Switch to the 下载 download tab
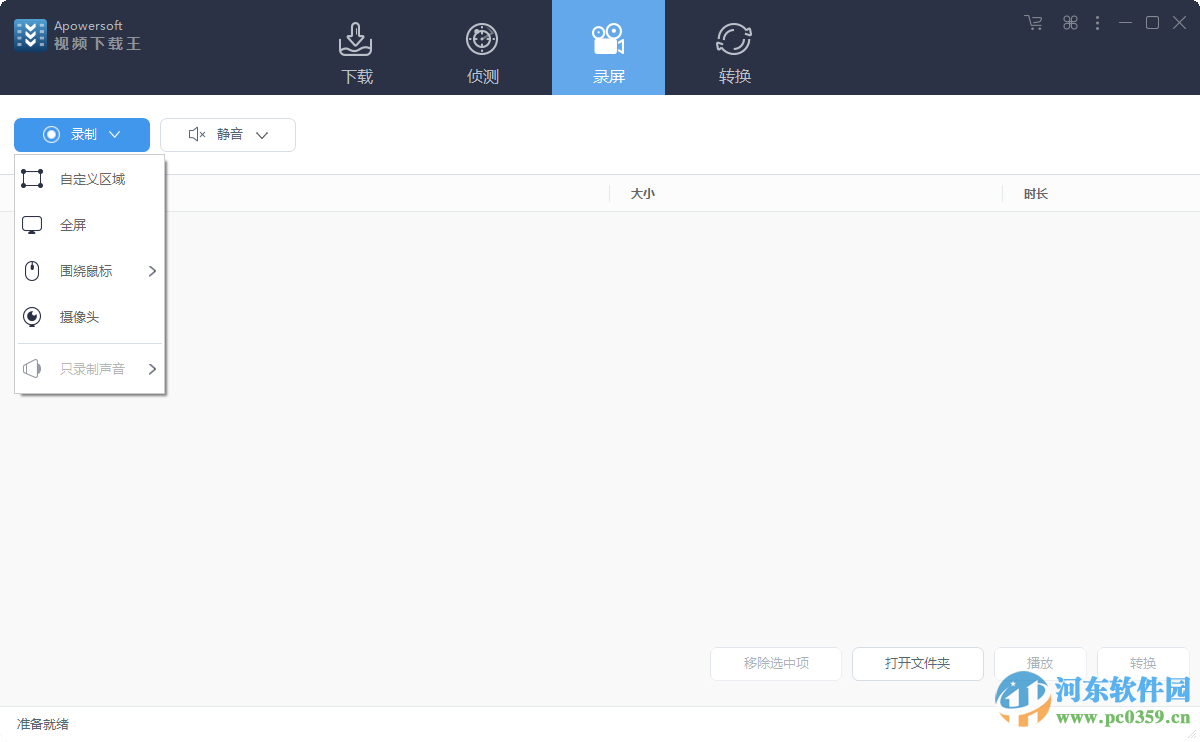 point(356,48)
